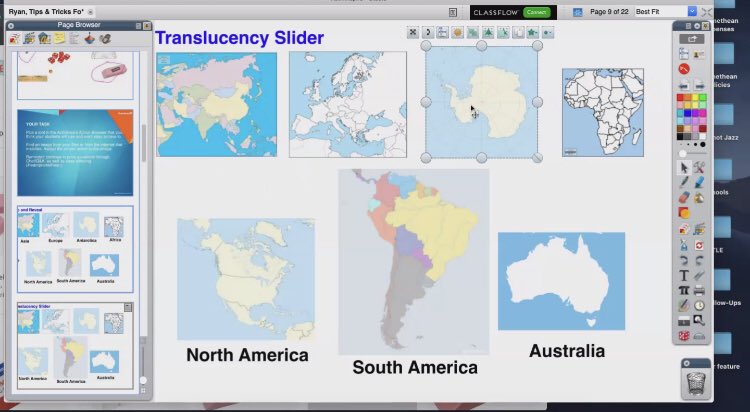Select the Fill bucket tool
The width and height of the screenshot is (750, 412).
coord(699,197)
